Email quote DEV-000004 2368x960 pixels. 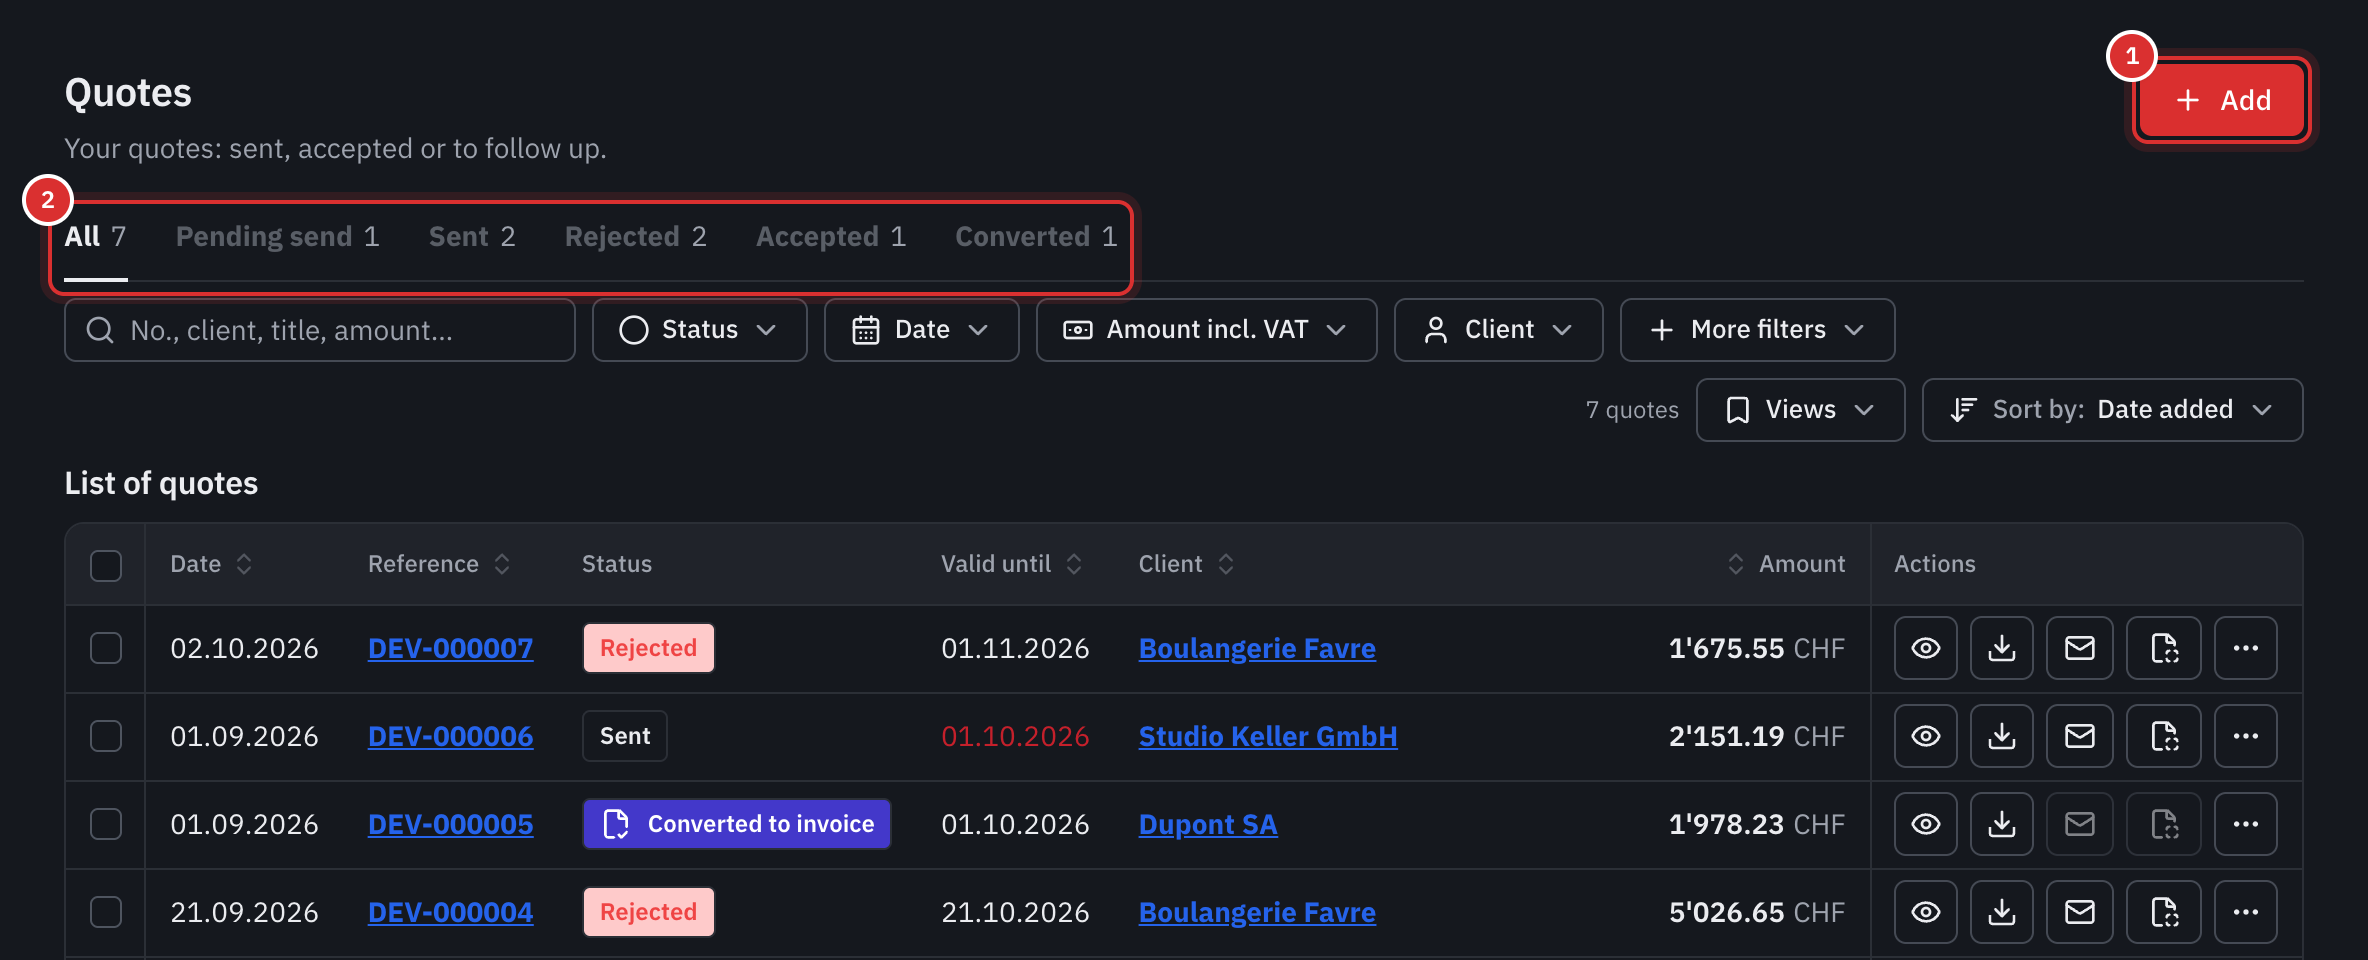coord(2079,912)
